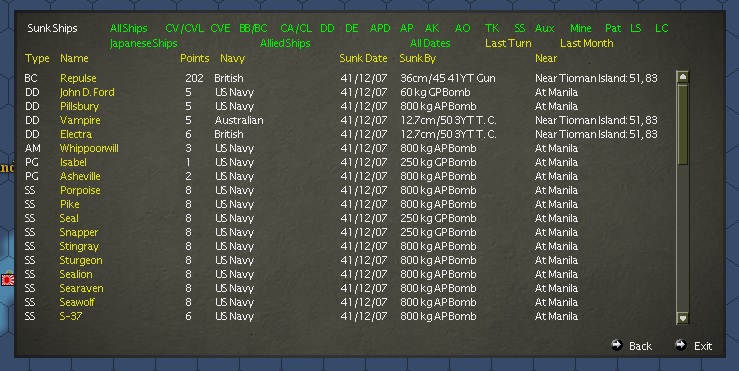Click points value 202 for Repulse
The height and width of the screenshot is (371, 739).
pos(194,78)
